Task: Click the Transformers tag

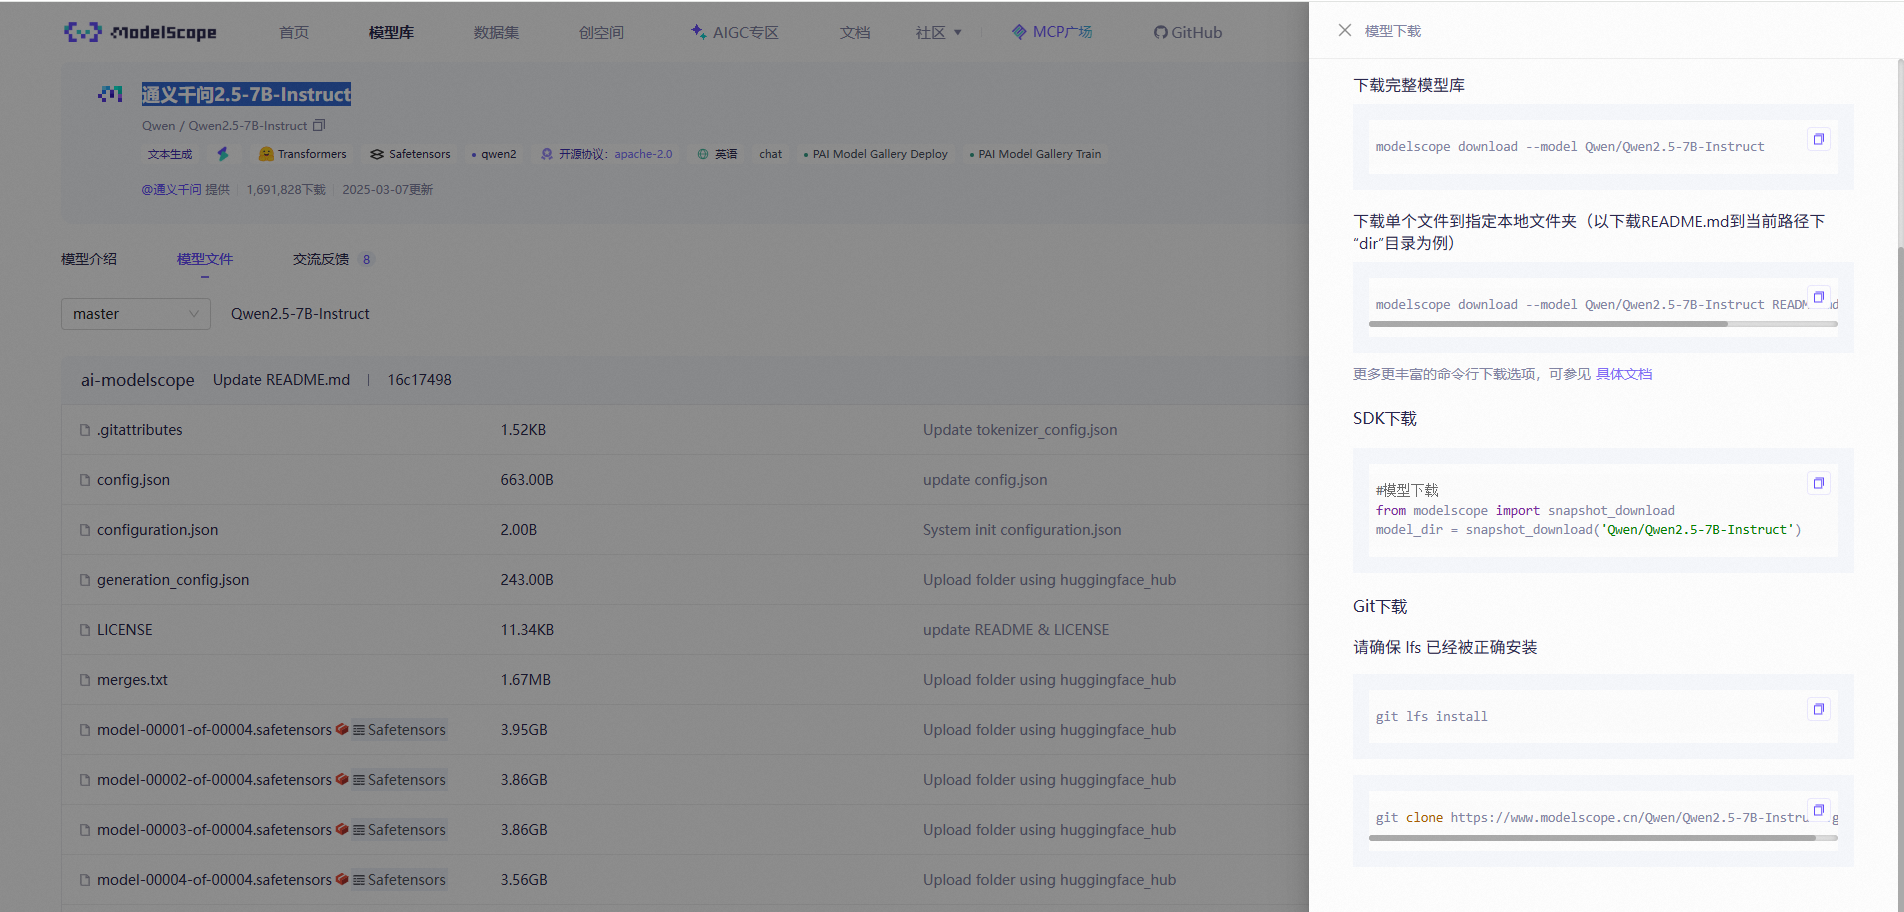Action: (x=302, y=154)
